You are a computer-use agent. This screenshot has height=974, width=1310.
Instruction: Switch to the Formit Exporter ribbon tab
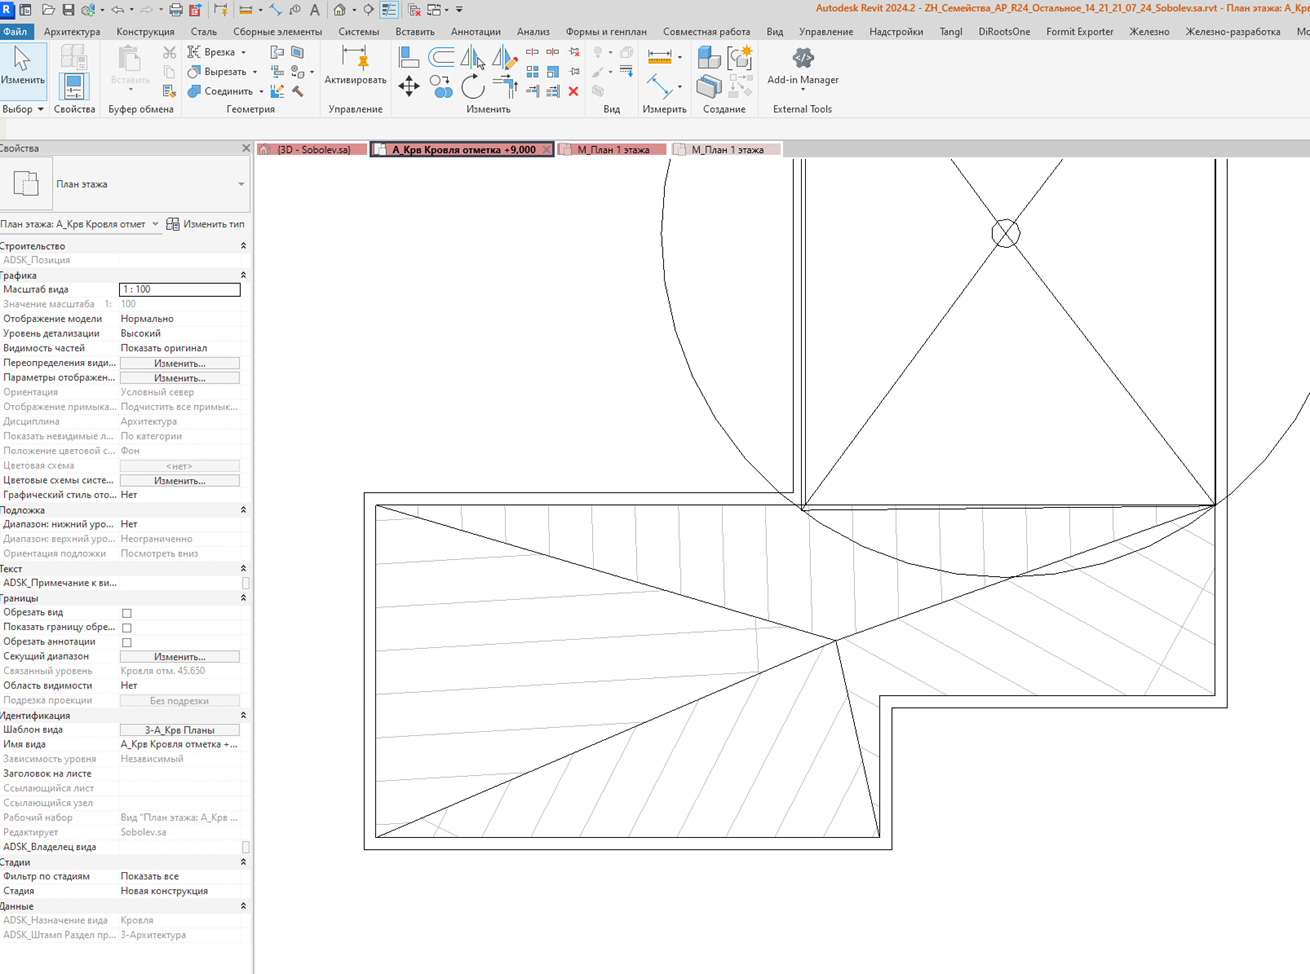[x=1080, y=32]
